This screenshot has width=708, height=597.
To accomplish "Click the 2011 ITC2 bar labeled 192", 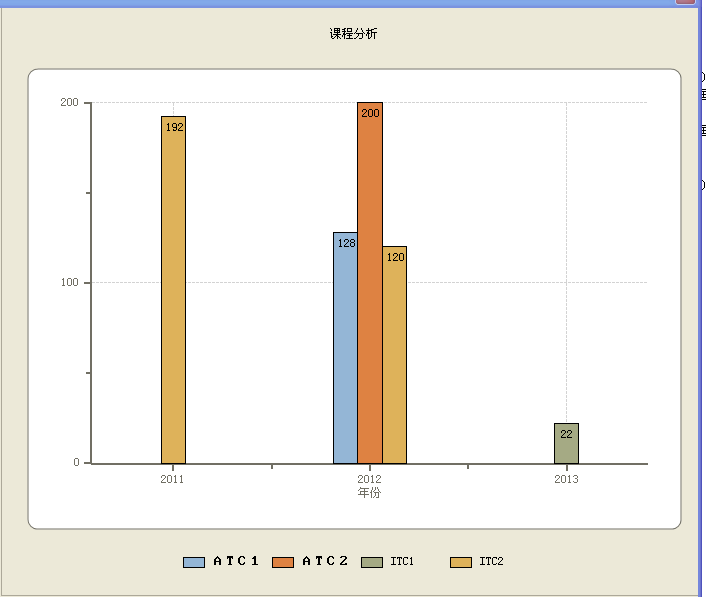I will click(173, 290).
